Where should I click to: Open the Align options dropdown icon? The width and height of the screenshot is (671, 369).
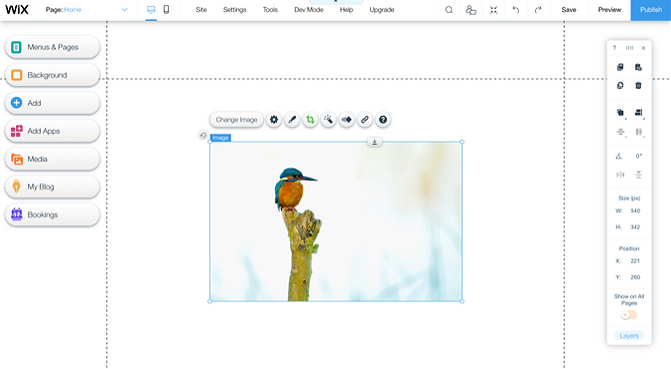point(639,113)
